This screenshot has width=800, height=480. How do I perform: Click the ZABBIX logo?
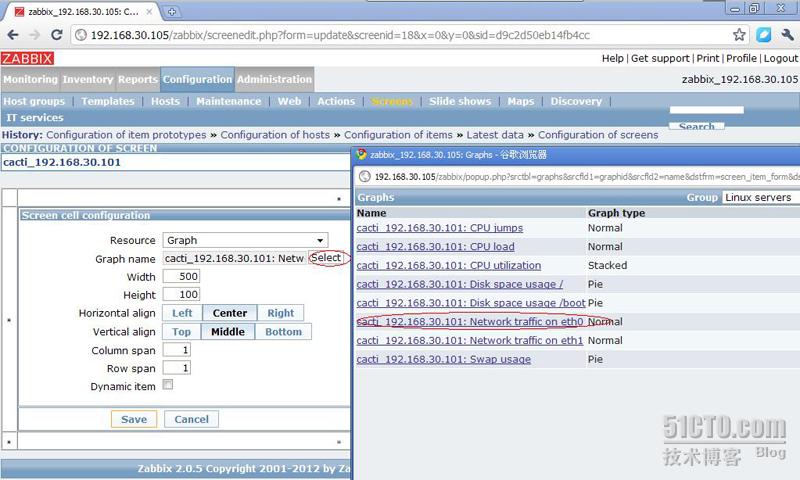pos(27,58)
